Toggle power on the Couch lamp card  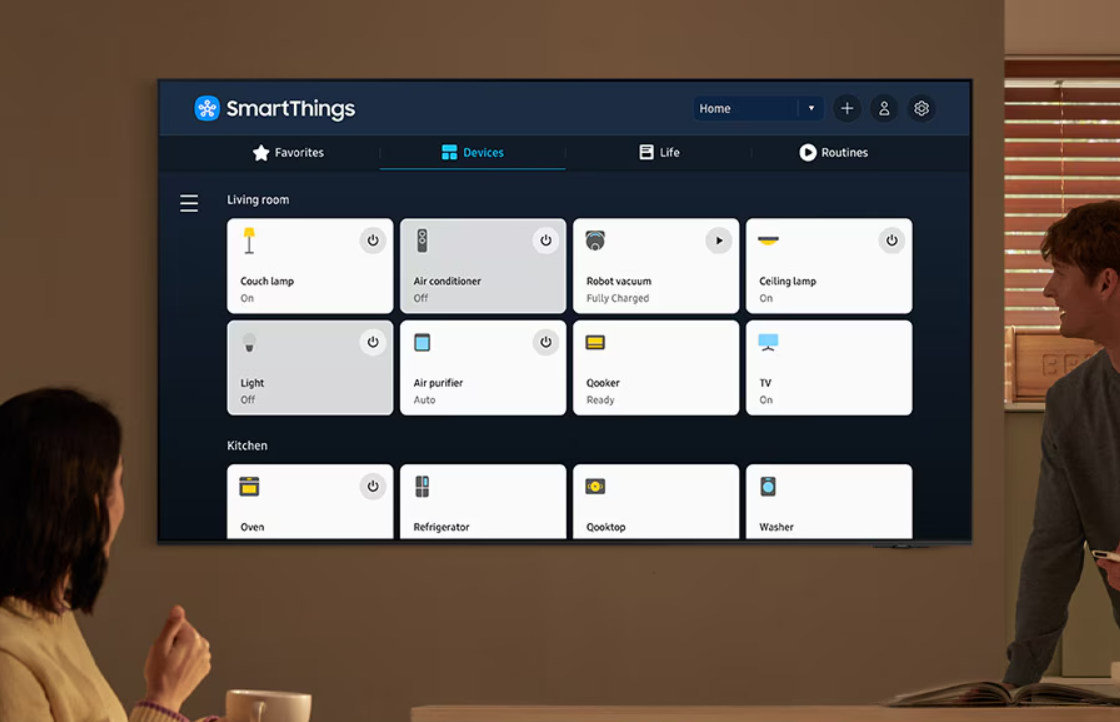[x=373, y=241]
